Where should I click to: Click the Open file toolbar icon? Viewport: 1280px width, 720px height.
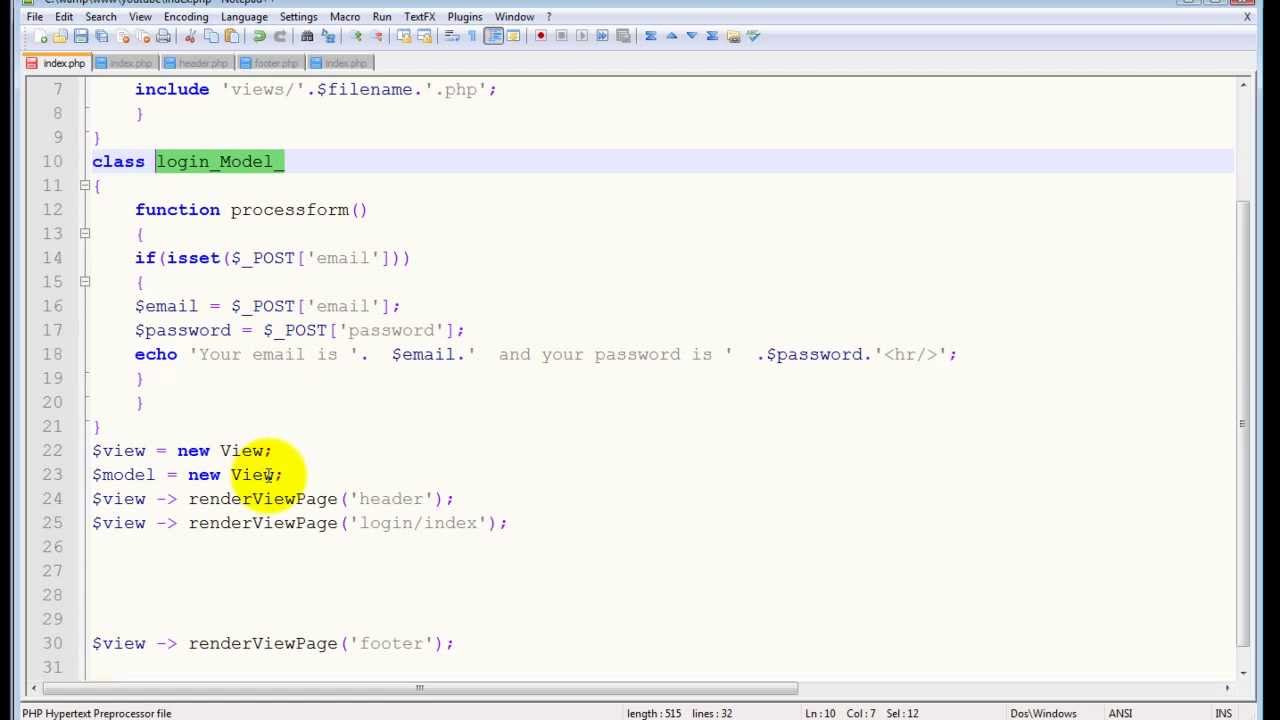(60, 36)
